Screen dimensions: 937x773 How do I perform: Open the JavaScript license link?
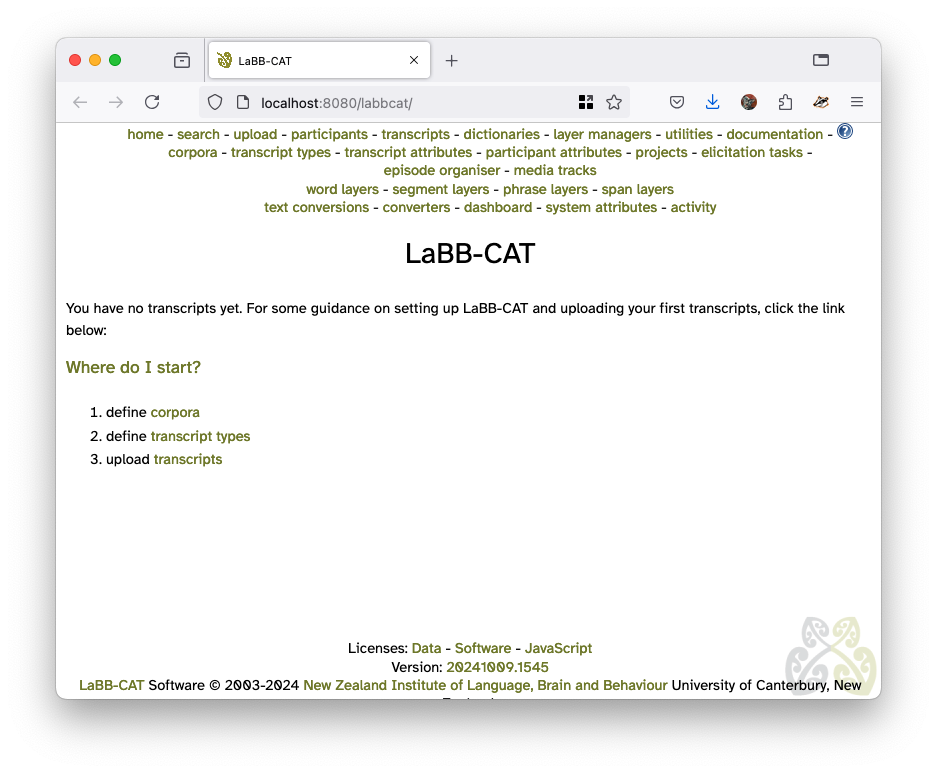(x=558, y=649)
